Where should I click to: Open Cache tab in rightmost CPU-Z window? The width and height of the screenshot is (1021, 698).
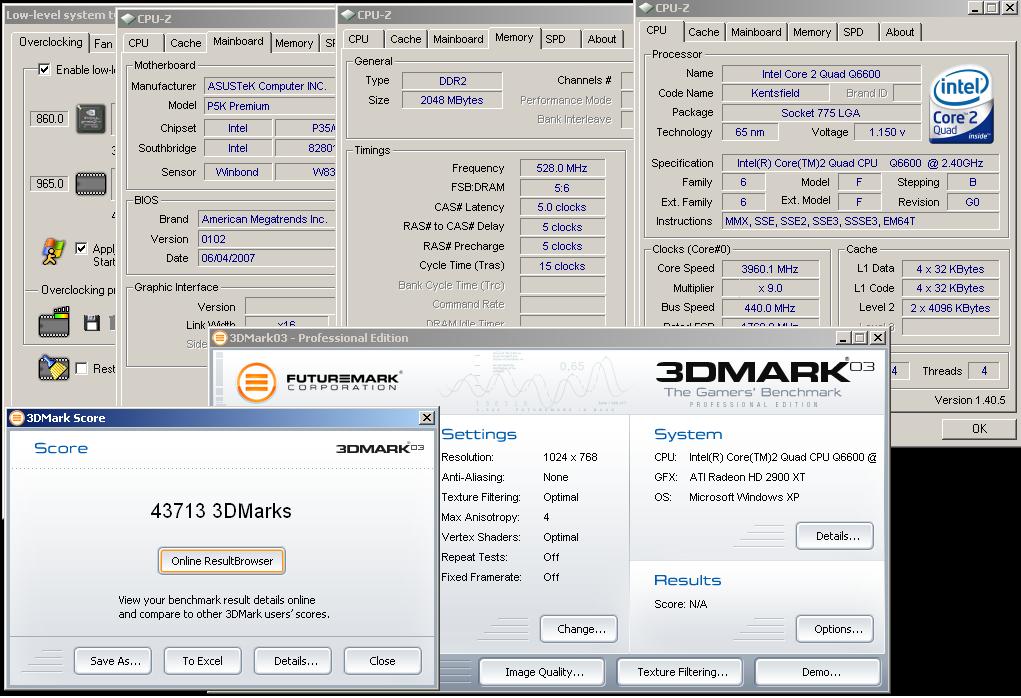[x=704, y=32]
